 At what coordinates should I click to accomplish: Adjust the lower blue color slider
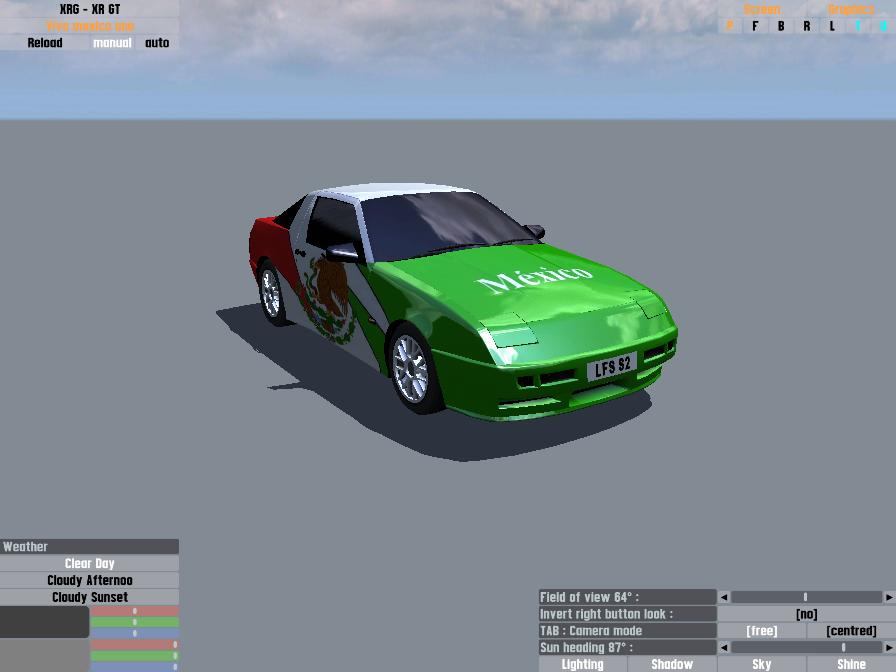coord(135,667)
